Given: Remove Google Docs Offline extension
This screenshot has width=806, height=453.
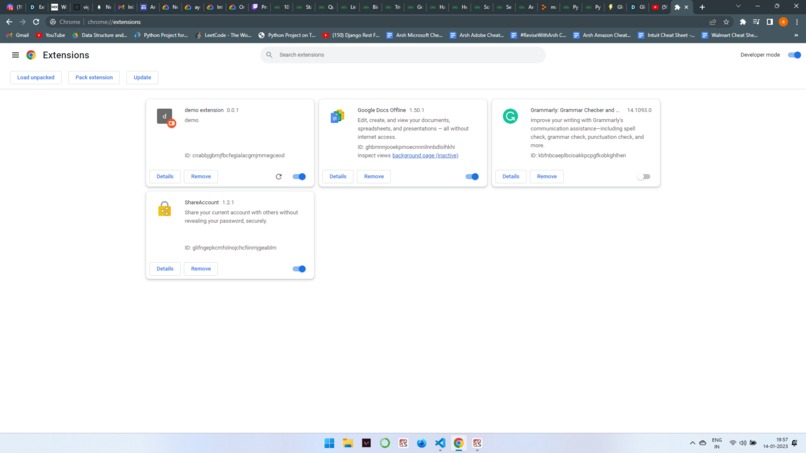Looking at the screenshot, I should pyautogui.click(x=374, y=176).
